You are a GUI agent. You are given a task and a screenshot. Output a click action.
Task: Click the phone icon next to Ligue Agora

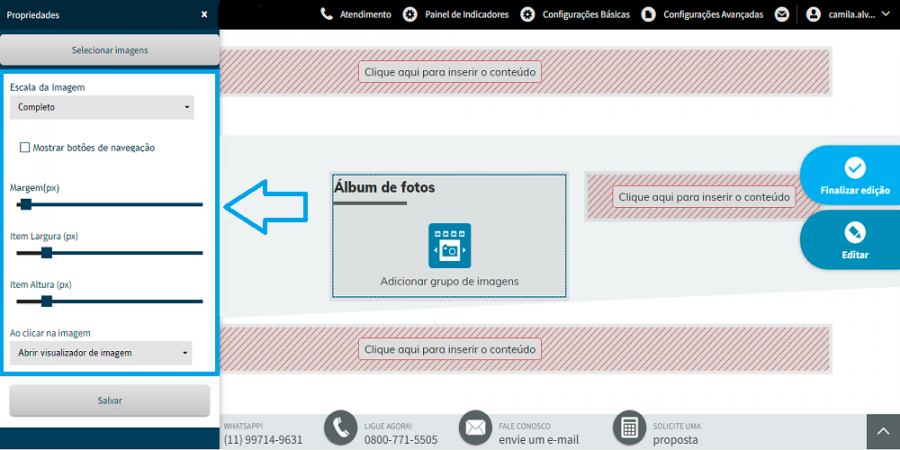pos(342,428)
